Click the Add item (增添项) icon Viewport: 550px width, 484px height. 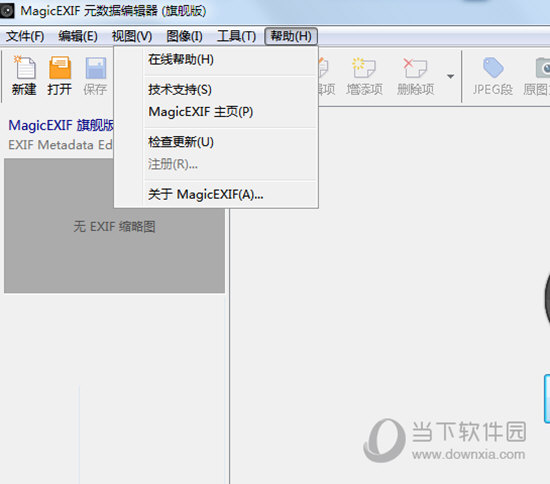click(x=364, y=67)
